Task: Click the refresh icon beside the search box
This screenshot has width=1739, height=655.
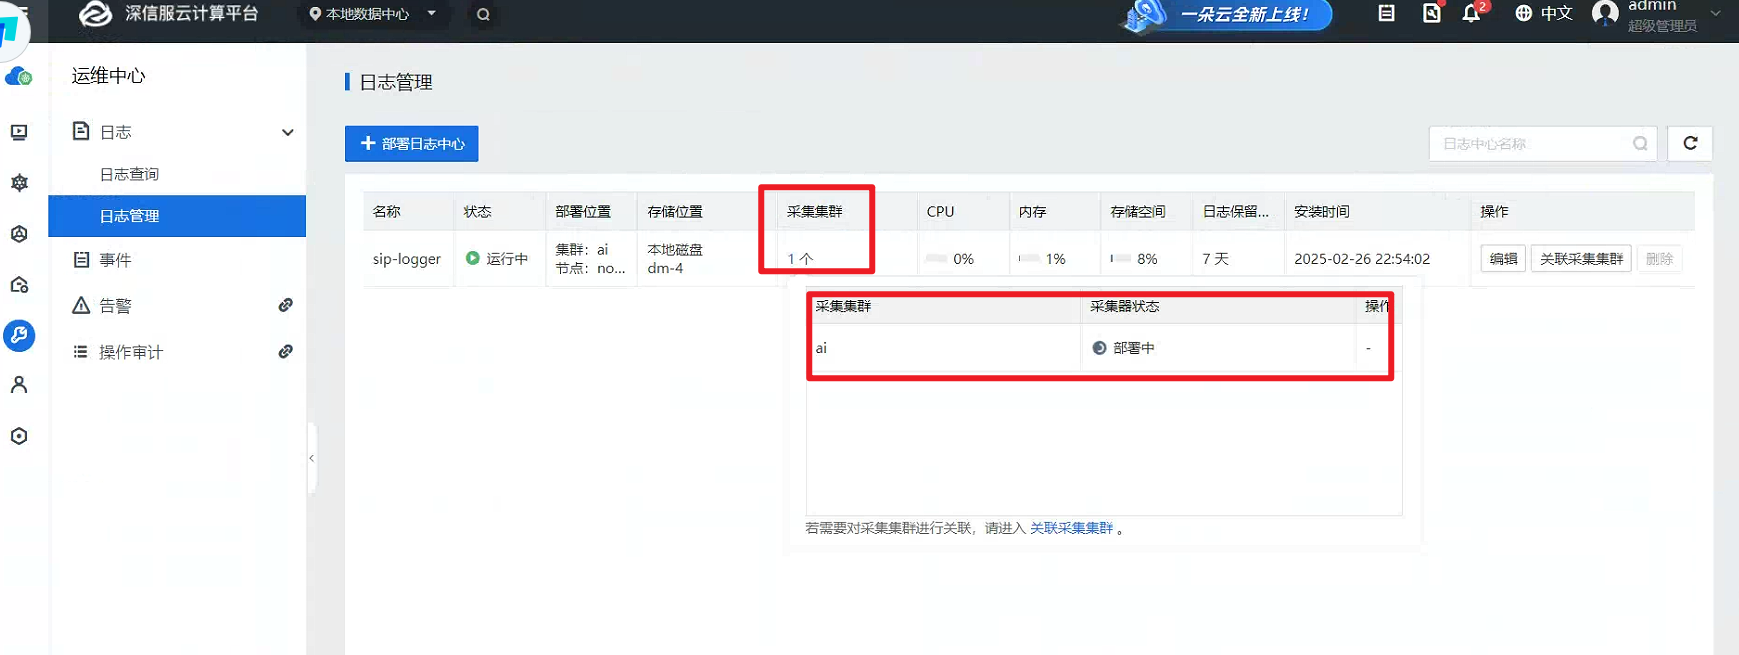Action: pos(1690,143)
